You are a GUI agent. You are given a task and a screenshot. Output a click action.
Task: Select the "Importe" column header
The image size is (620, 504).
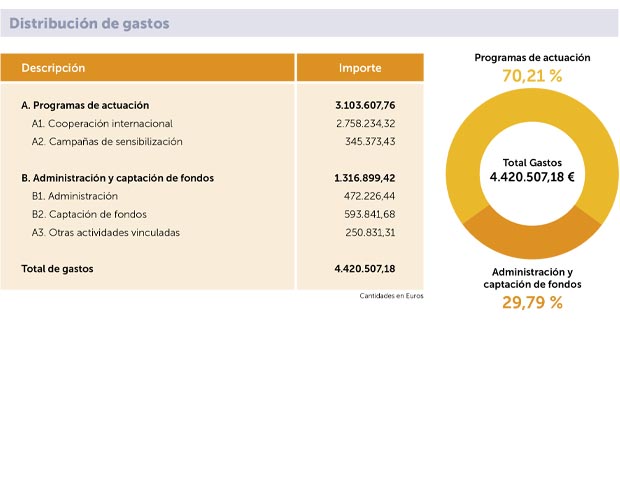click(359, 68)
